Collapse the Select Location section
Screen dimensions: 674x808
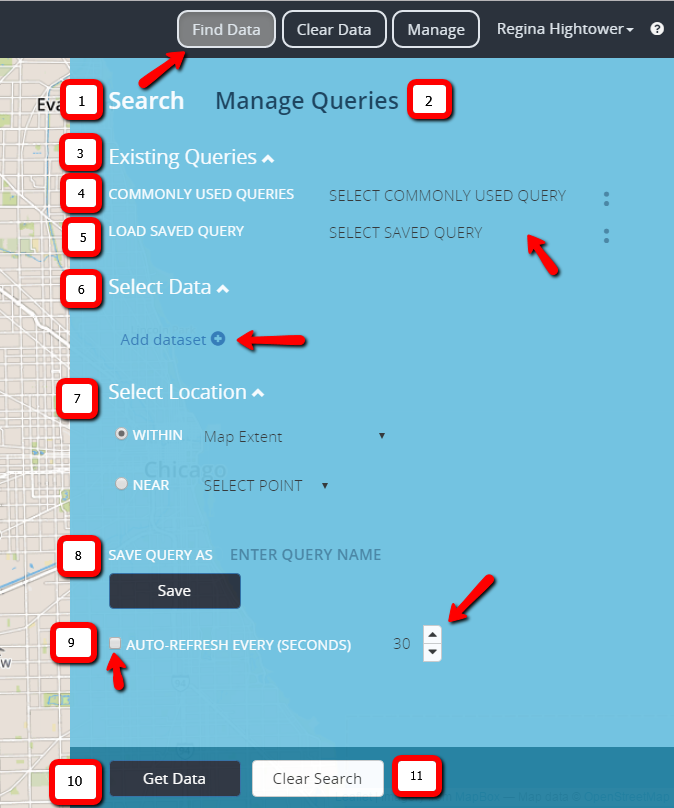pyautogui.click(x=258, y=394)
